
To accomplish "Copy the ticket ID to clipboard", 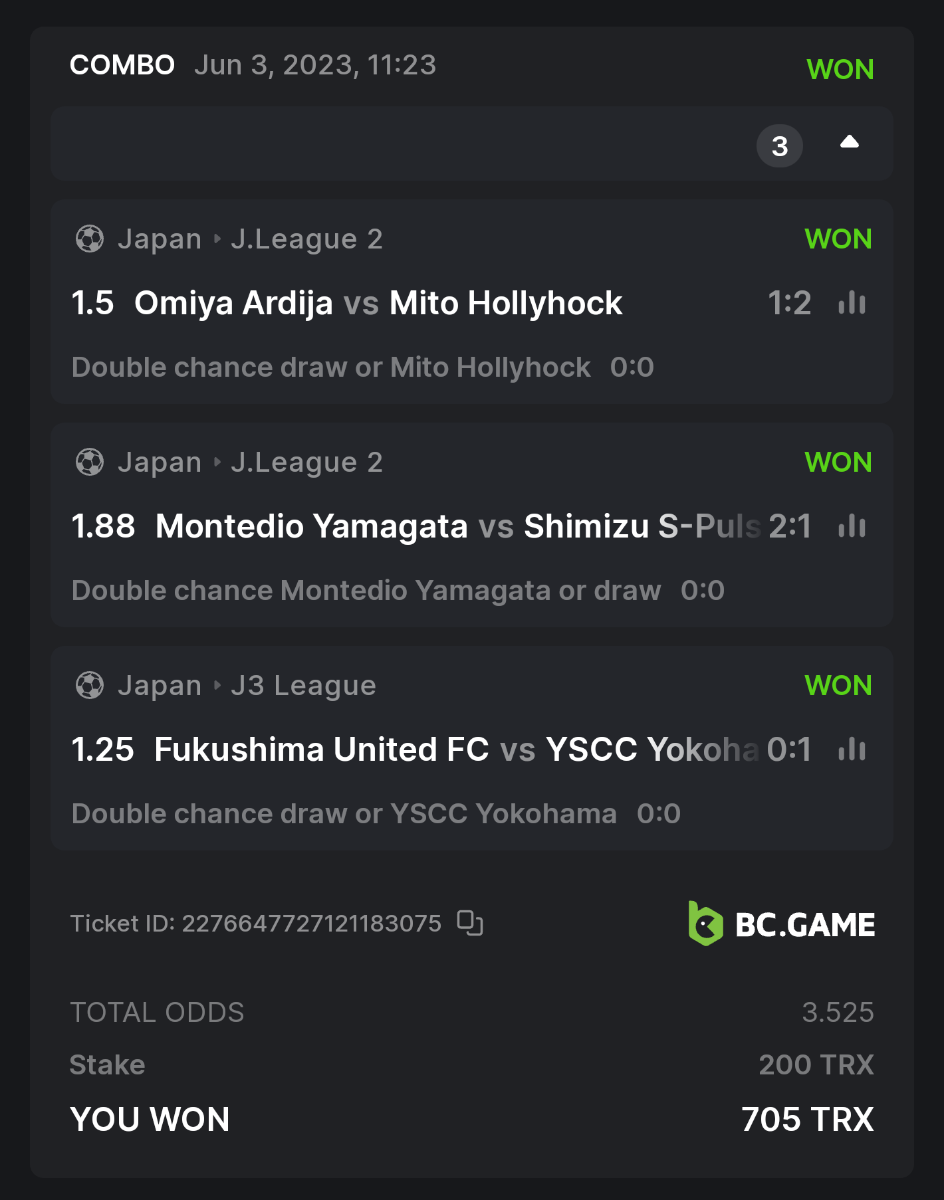I will [x=470, y=922].
